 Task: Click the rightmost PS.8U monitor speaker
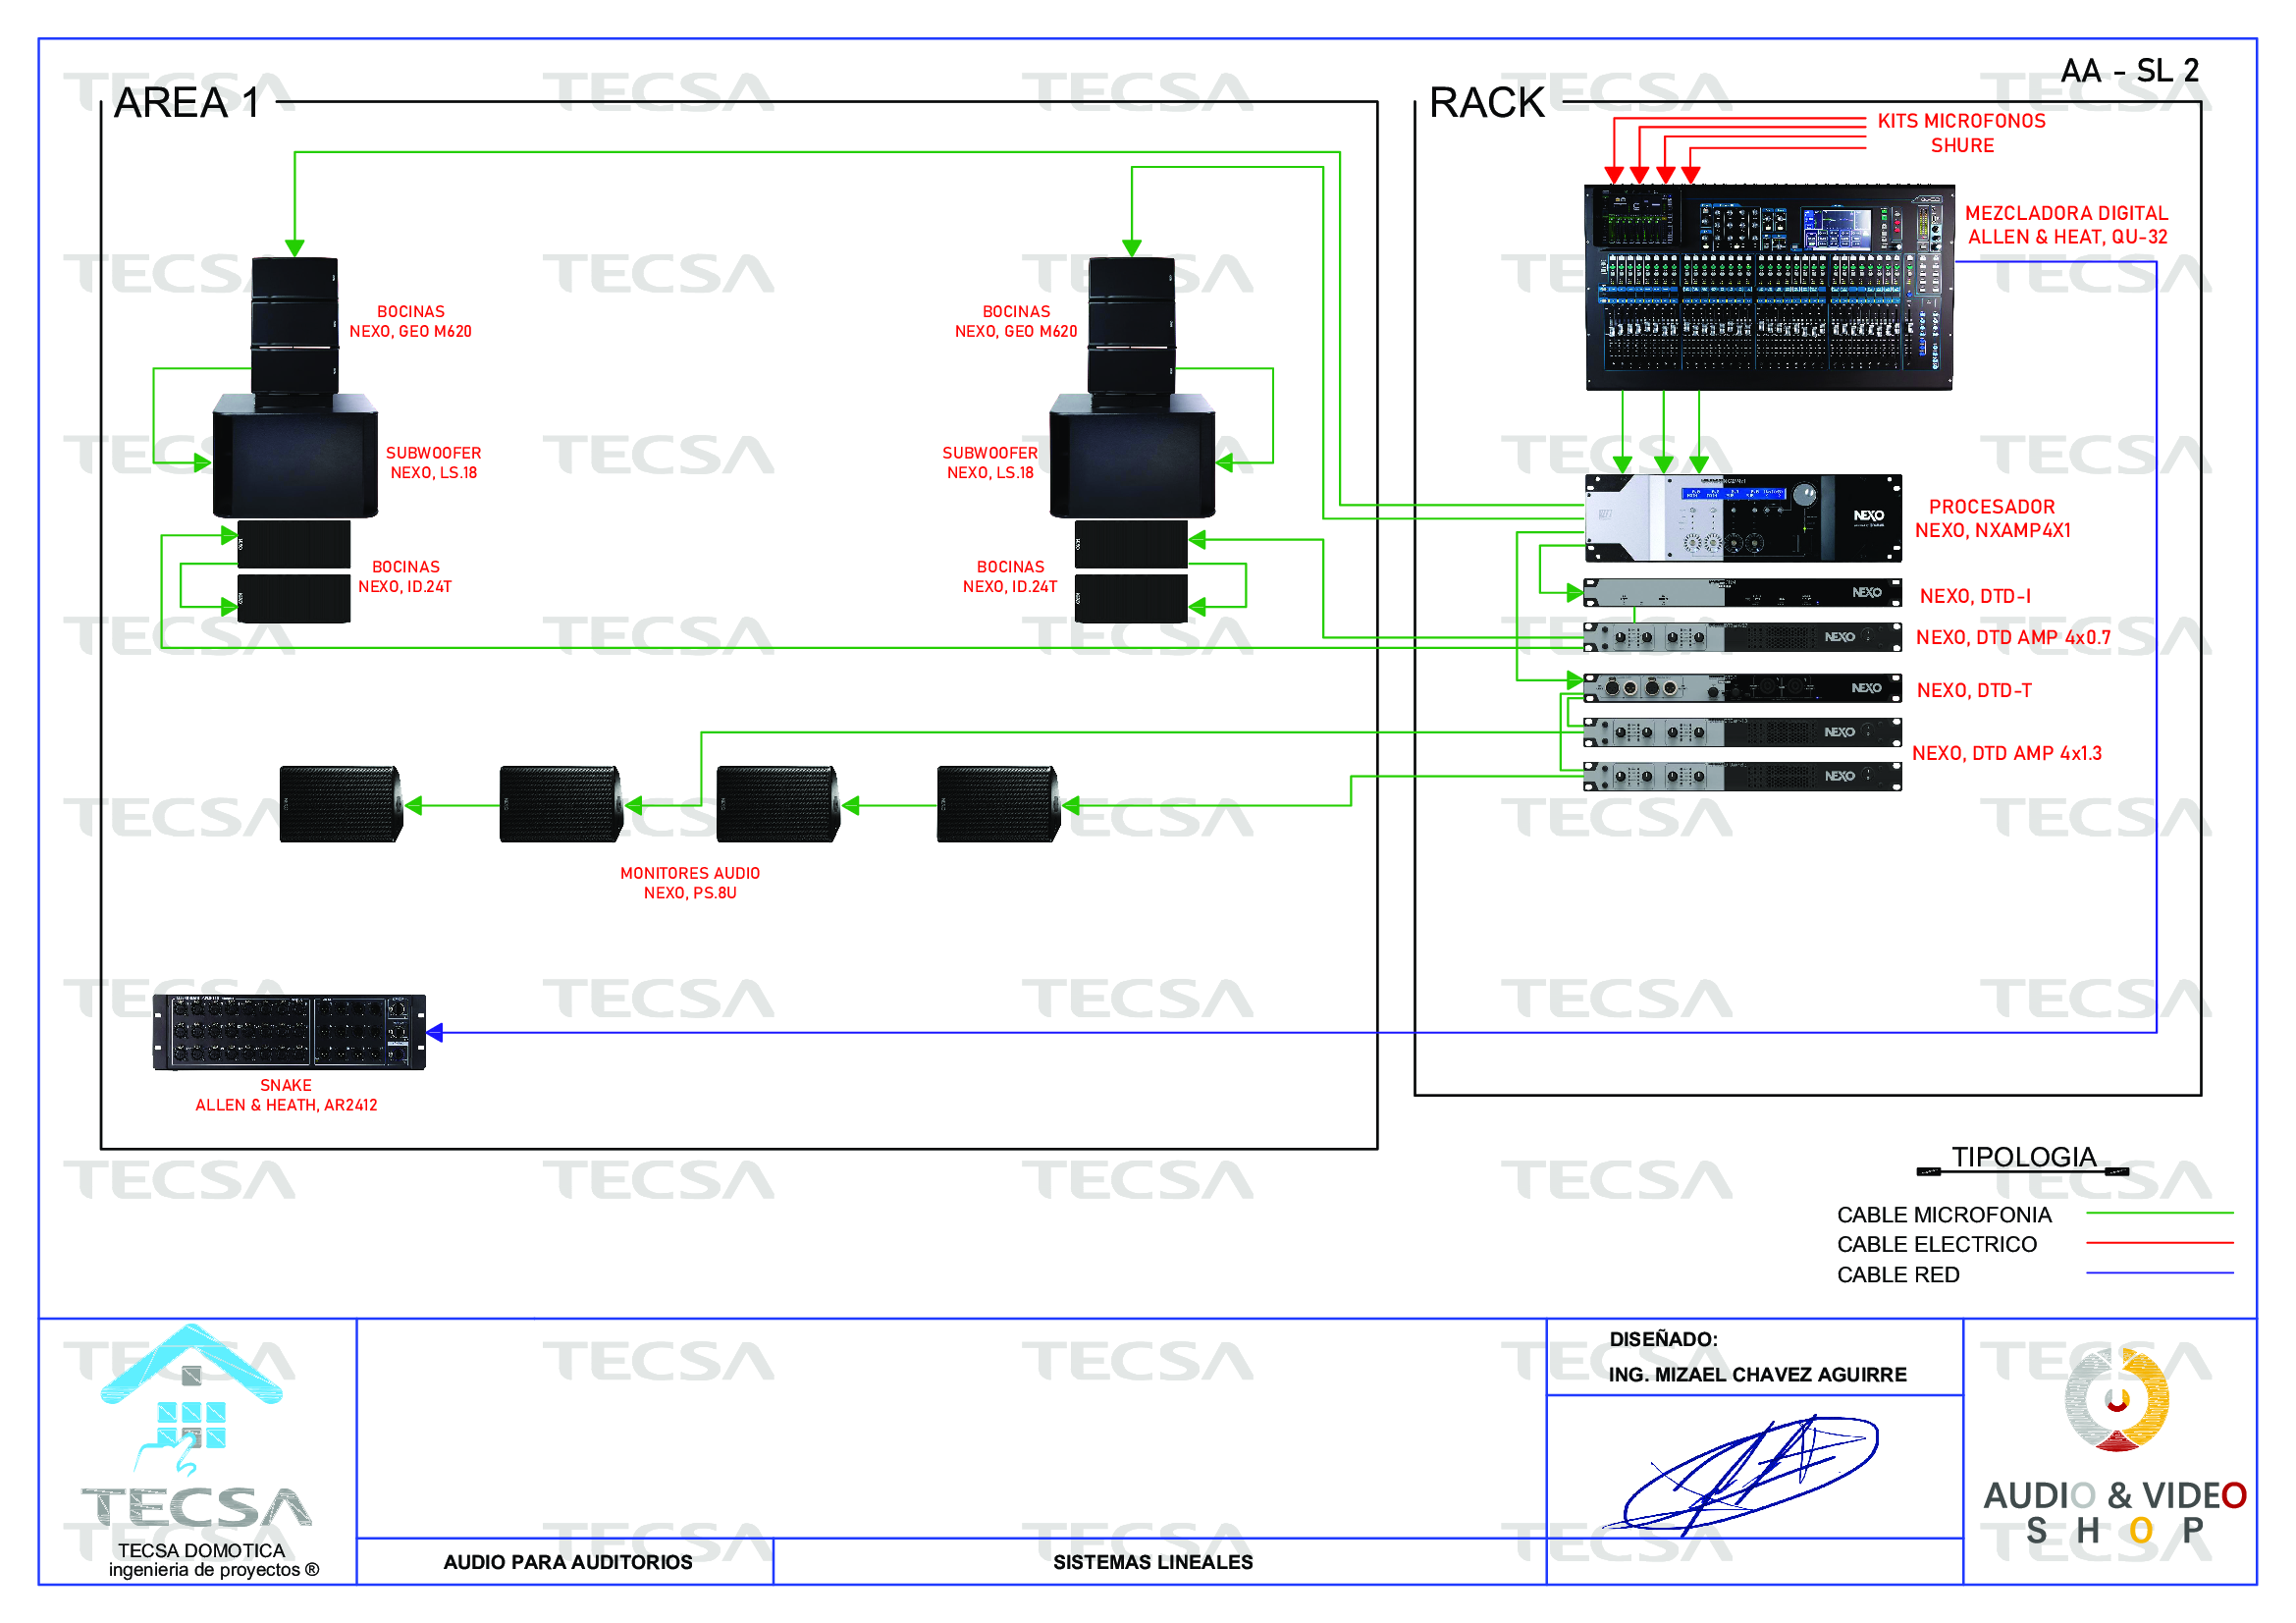click(998, 805)
